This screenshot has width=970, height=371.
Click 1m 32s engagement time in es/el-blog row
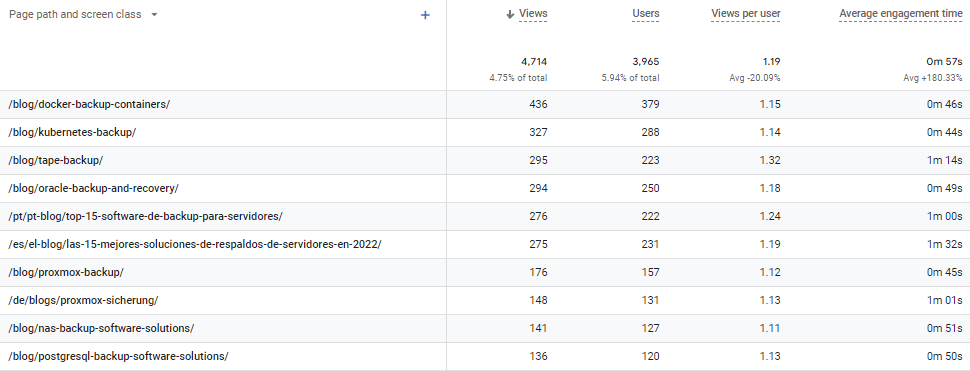pyautogui.click(x=945, y=244)
